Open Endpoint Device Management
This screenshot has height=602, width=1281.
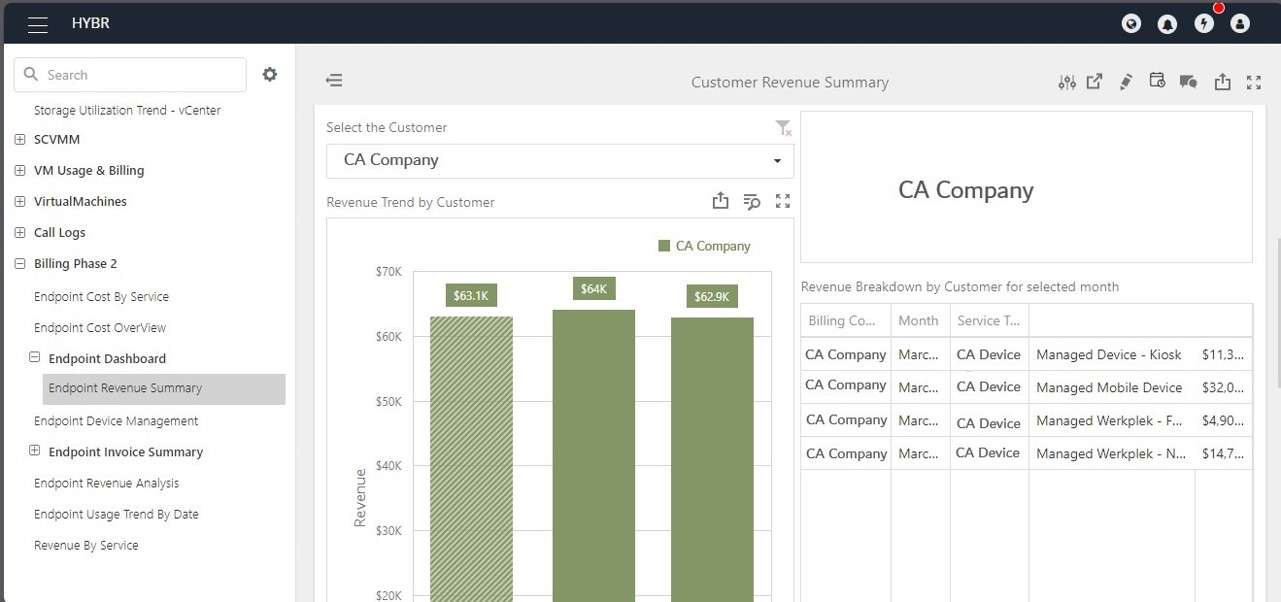(x=116, y=421)
